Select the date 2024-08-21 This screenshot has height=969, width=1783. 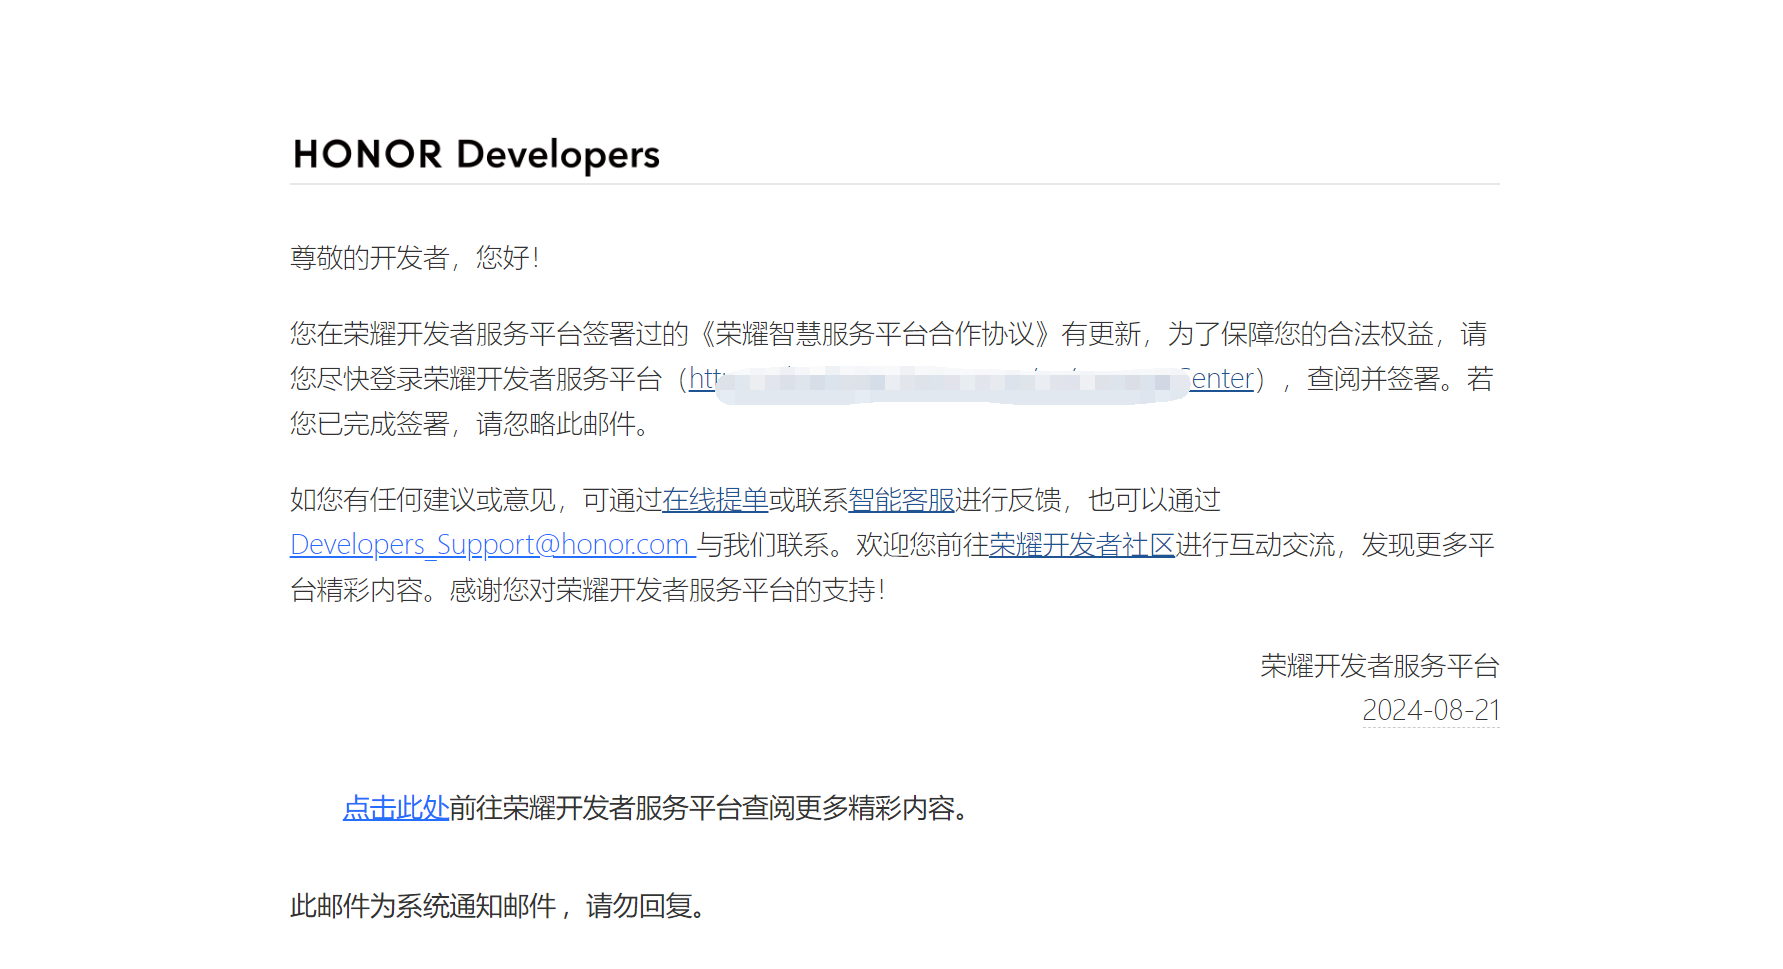click(x=1430, y=710)
